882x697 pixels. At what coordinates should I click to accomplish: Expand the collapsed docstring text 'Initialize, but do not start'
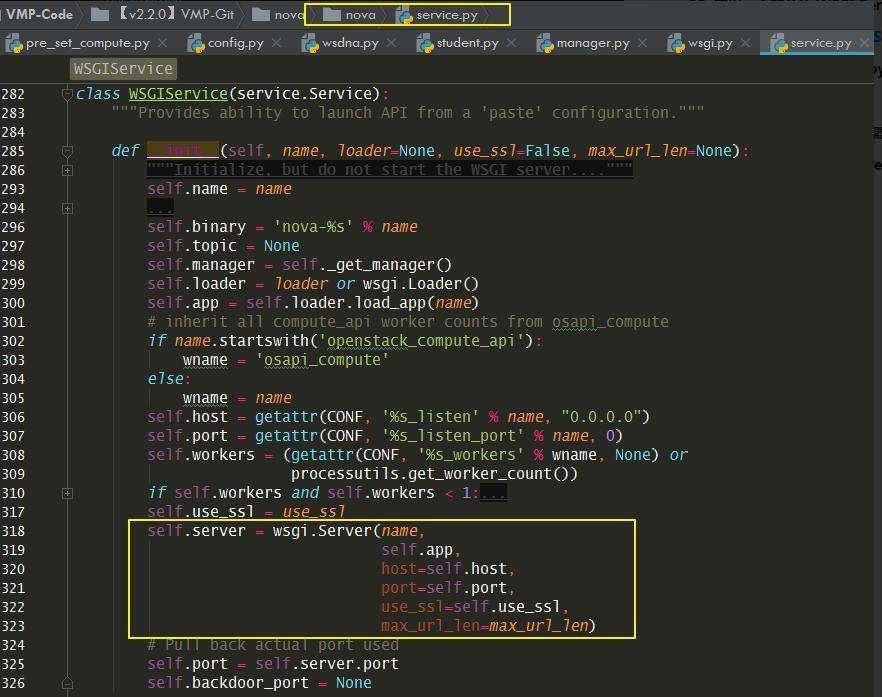click(x=390, y=169)
